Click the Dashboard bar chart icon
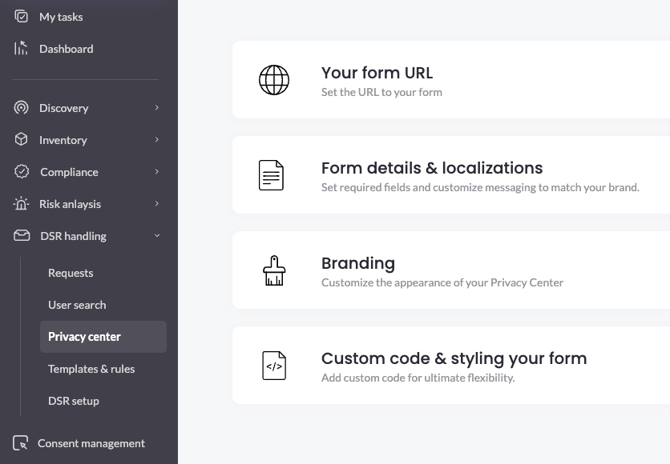 pyautogui.click(x=21, y=48)
